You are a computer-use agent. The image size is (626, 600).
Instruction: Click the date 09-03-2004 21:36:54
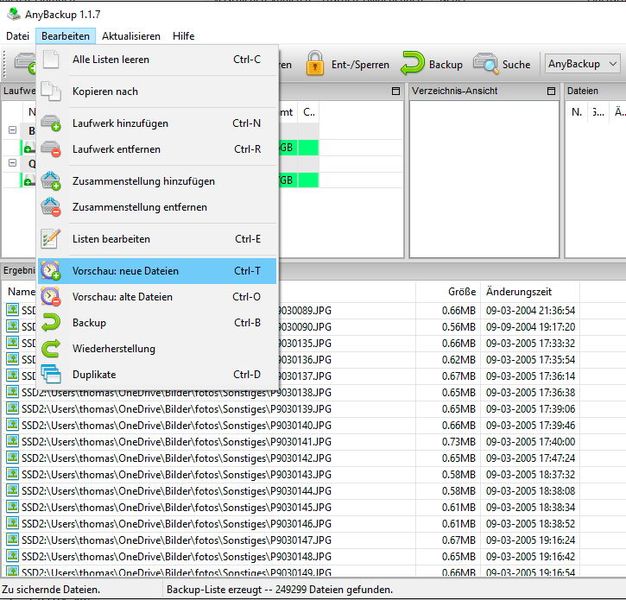click(531, 310)
